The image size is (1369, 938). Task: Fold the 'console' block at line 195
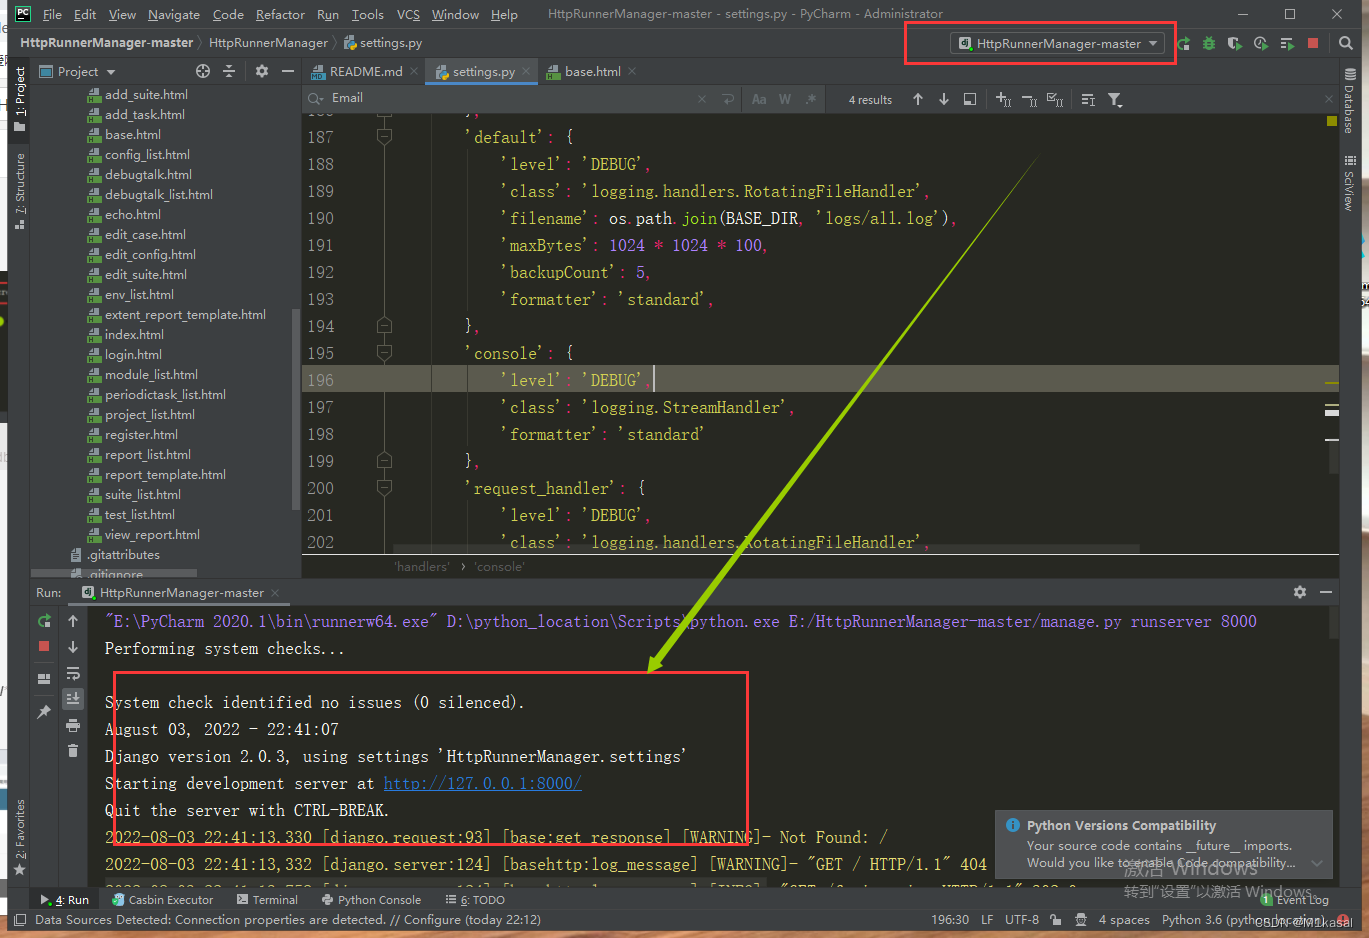point(384,353)
